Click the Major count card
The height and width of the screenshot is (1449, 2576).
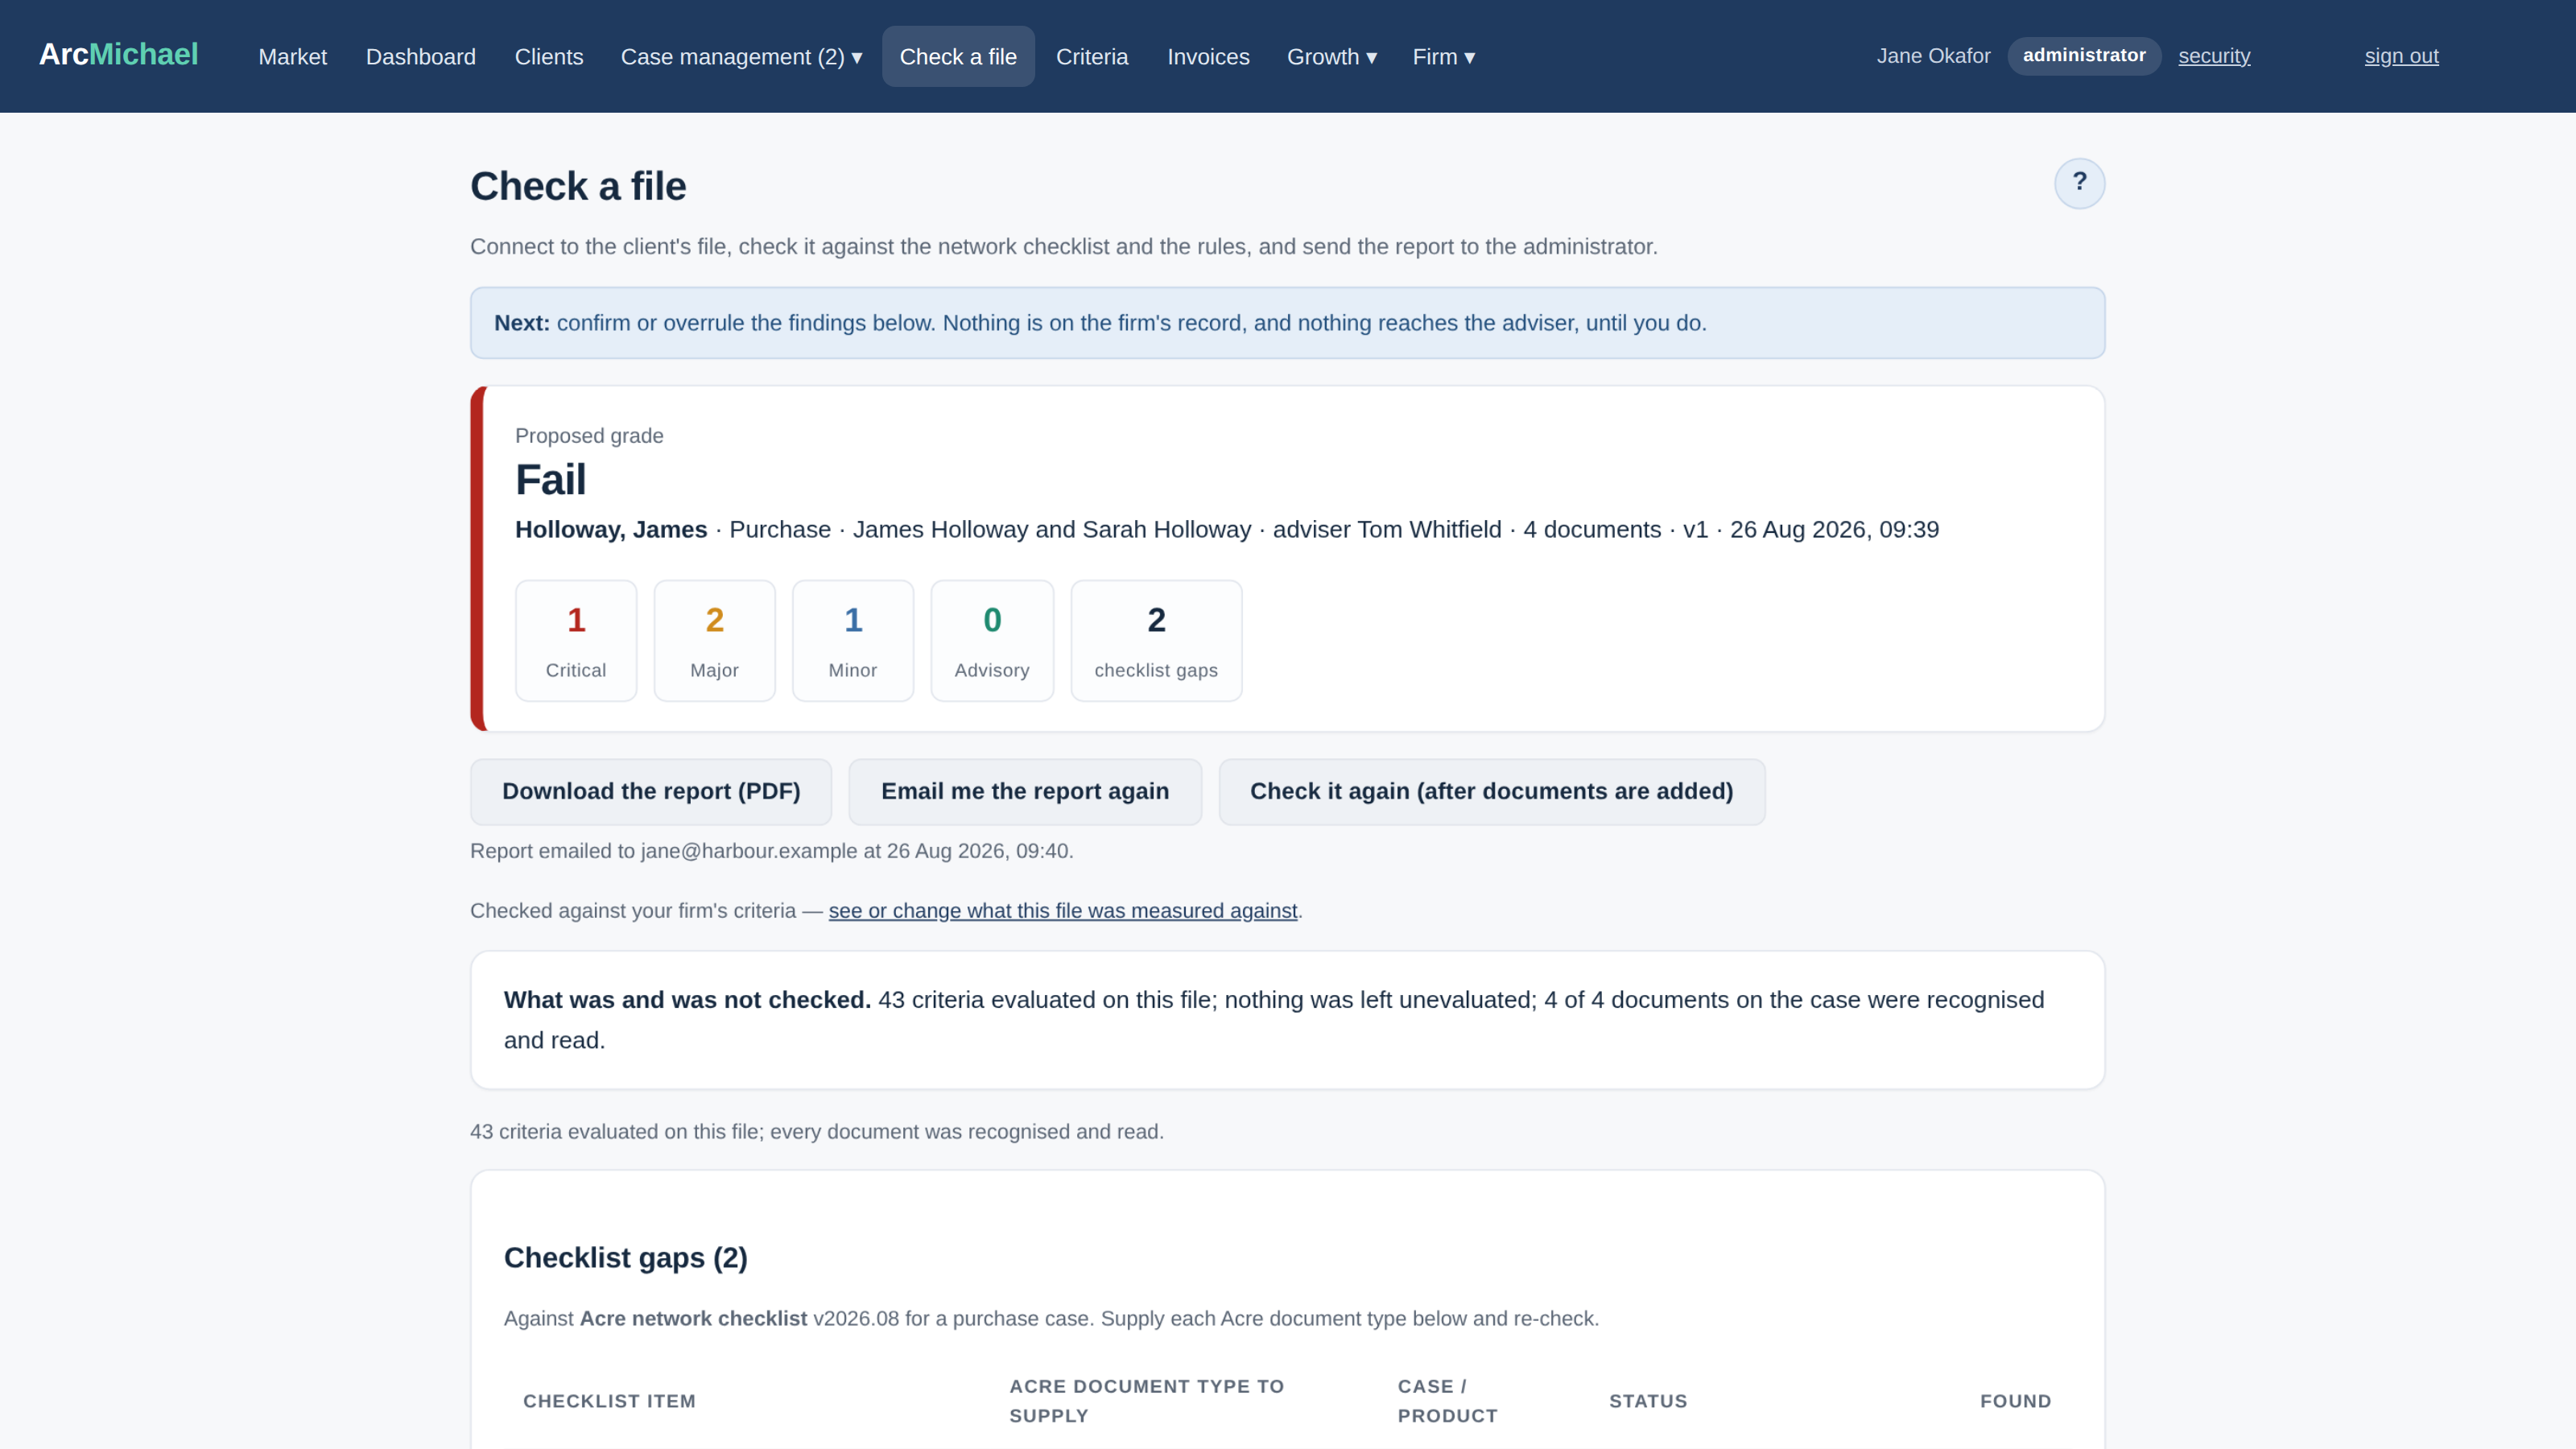(714, 640)
